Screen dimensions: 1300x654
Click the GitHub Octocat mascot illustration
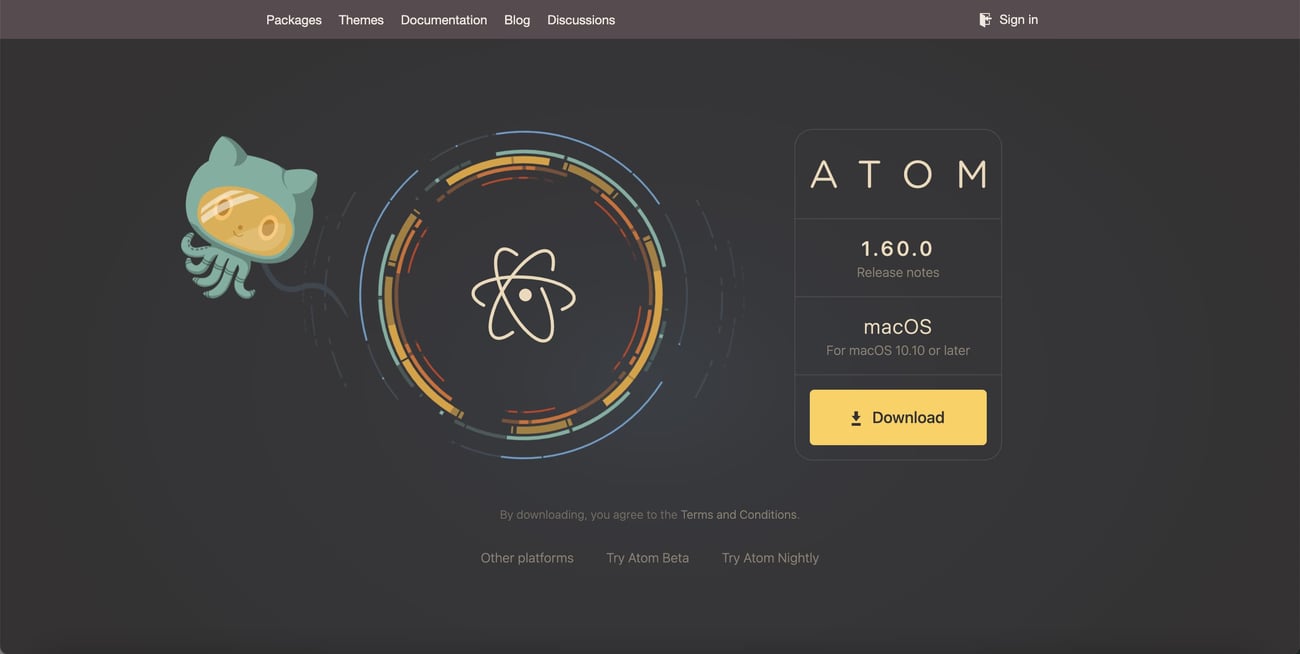click(x=247, y=215)
